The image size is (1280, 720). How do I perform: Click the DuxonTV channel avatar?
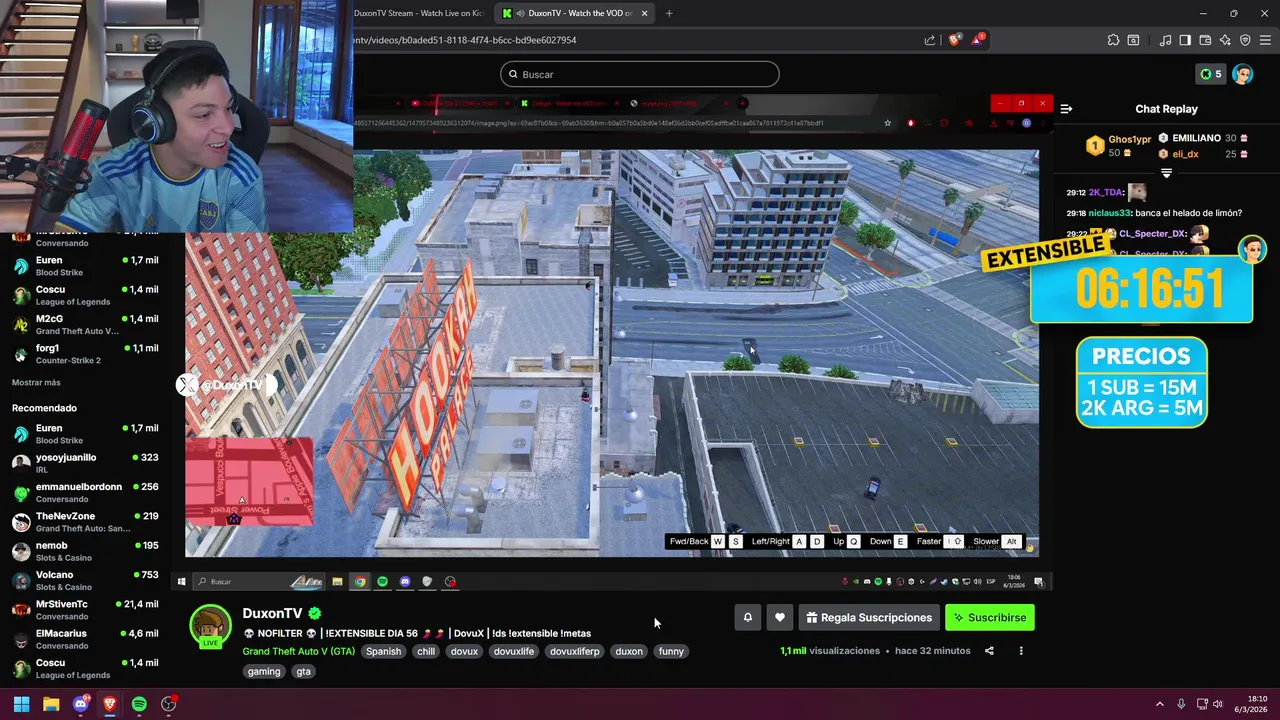pyautogui.click(x=210, y=626)
